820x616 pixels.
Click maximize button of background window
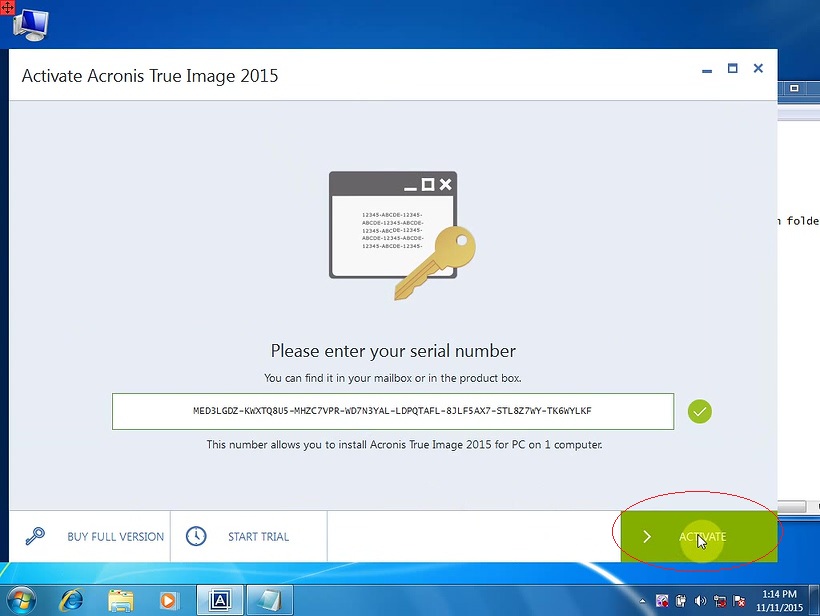point(794,88)
